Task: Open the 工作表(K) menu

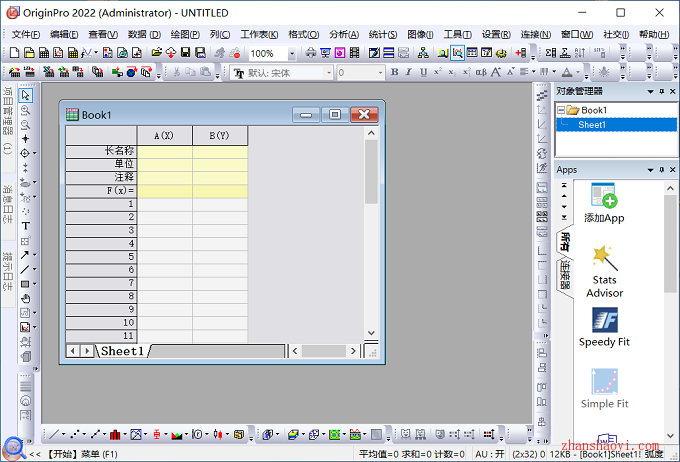Action: 259,34
